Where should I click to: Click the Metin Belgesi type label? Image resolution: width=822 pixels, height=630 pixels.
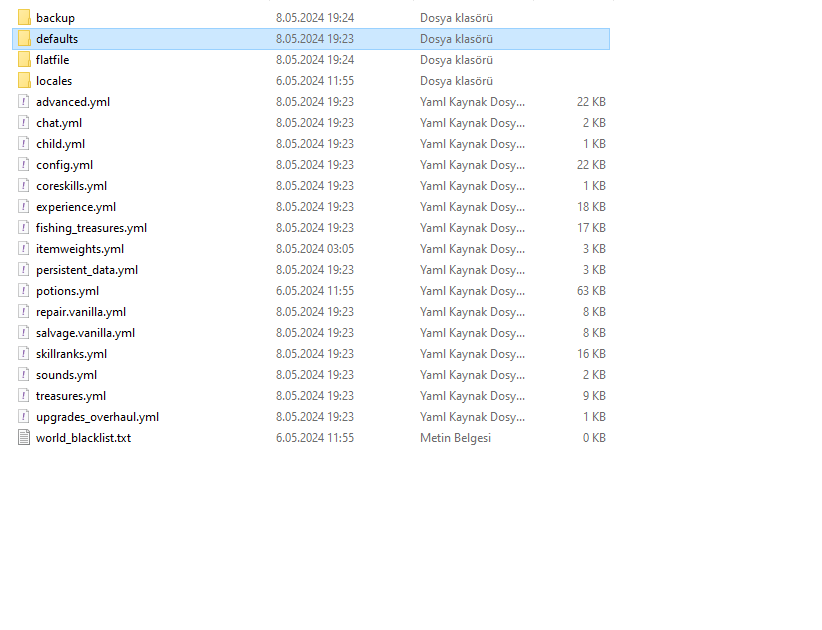click(456, 438)
